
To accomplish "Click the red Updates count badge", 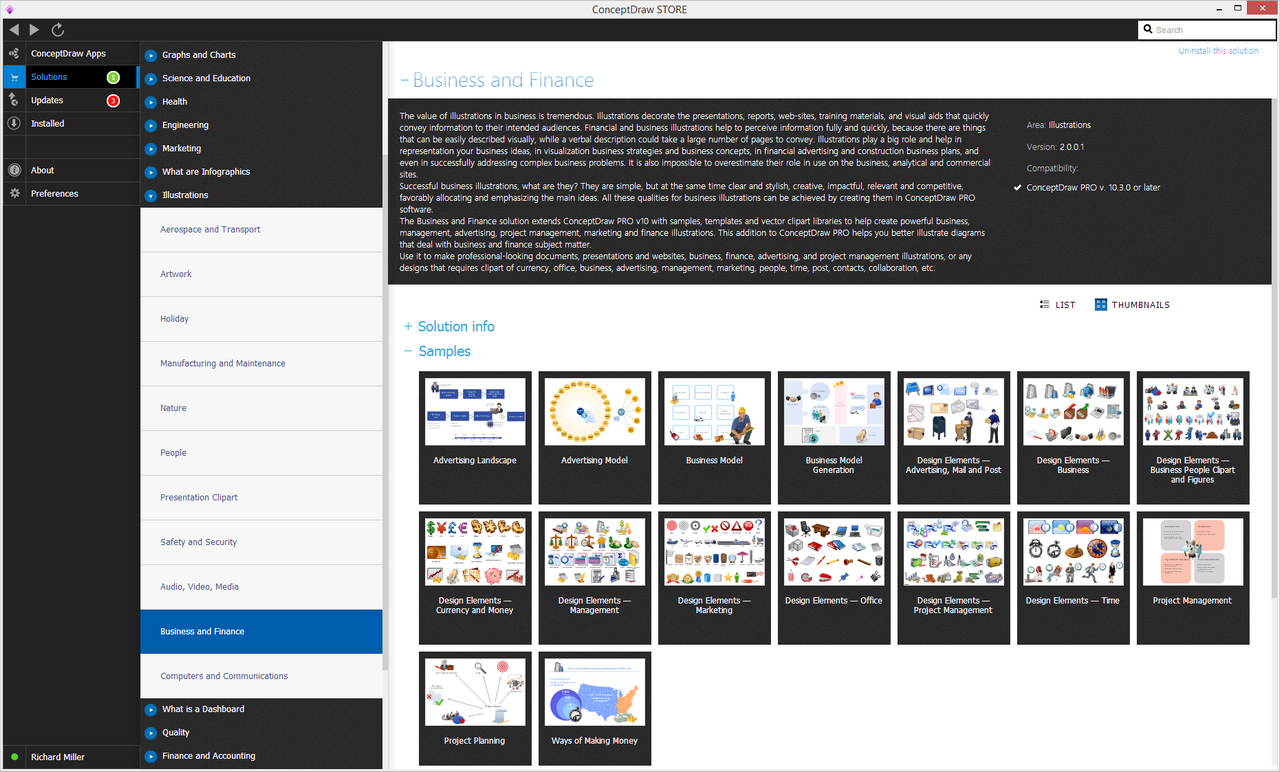I will 113,100.
